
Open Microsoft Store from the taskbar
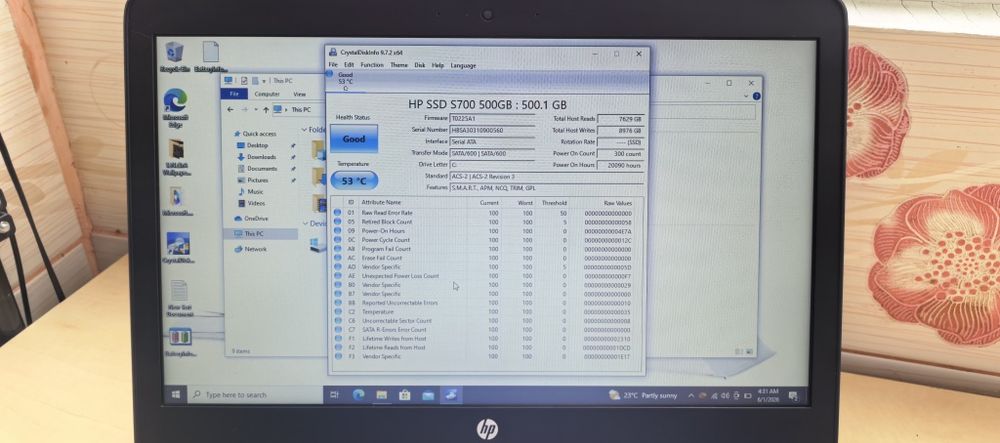[x=404, y=395]
